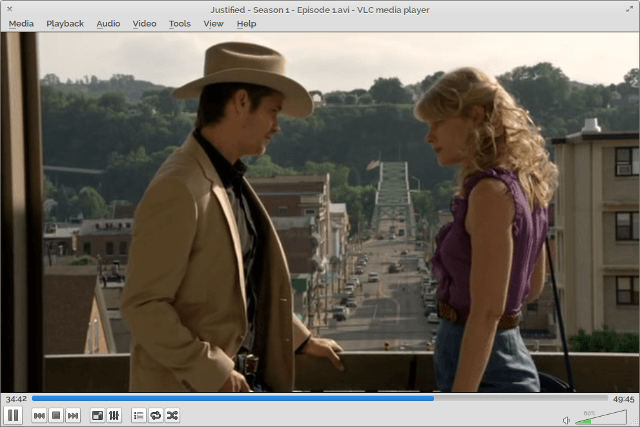Screen dimensions: 640x427
Task: Adjust the volume slider level
Action: coord(600,418)
